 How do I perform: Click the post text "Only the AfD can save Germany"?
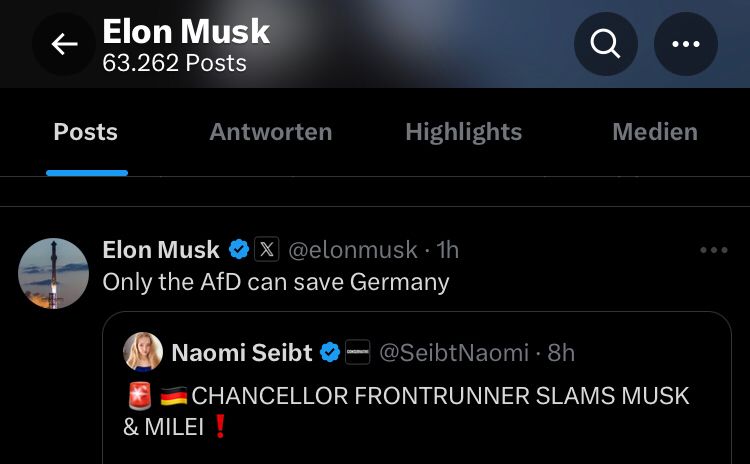(x=276, y=282)
